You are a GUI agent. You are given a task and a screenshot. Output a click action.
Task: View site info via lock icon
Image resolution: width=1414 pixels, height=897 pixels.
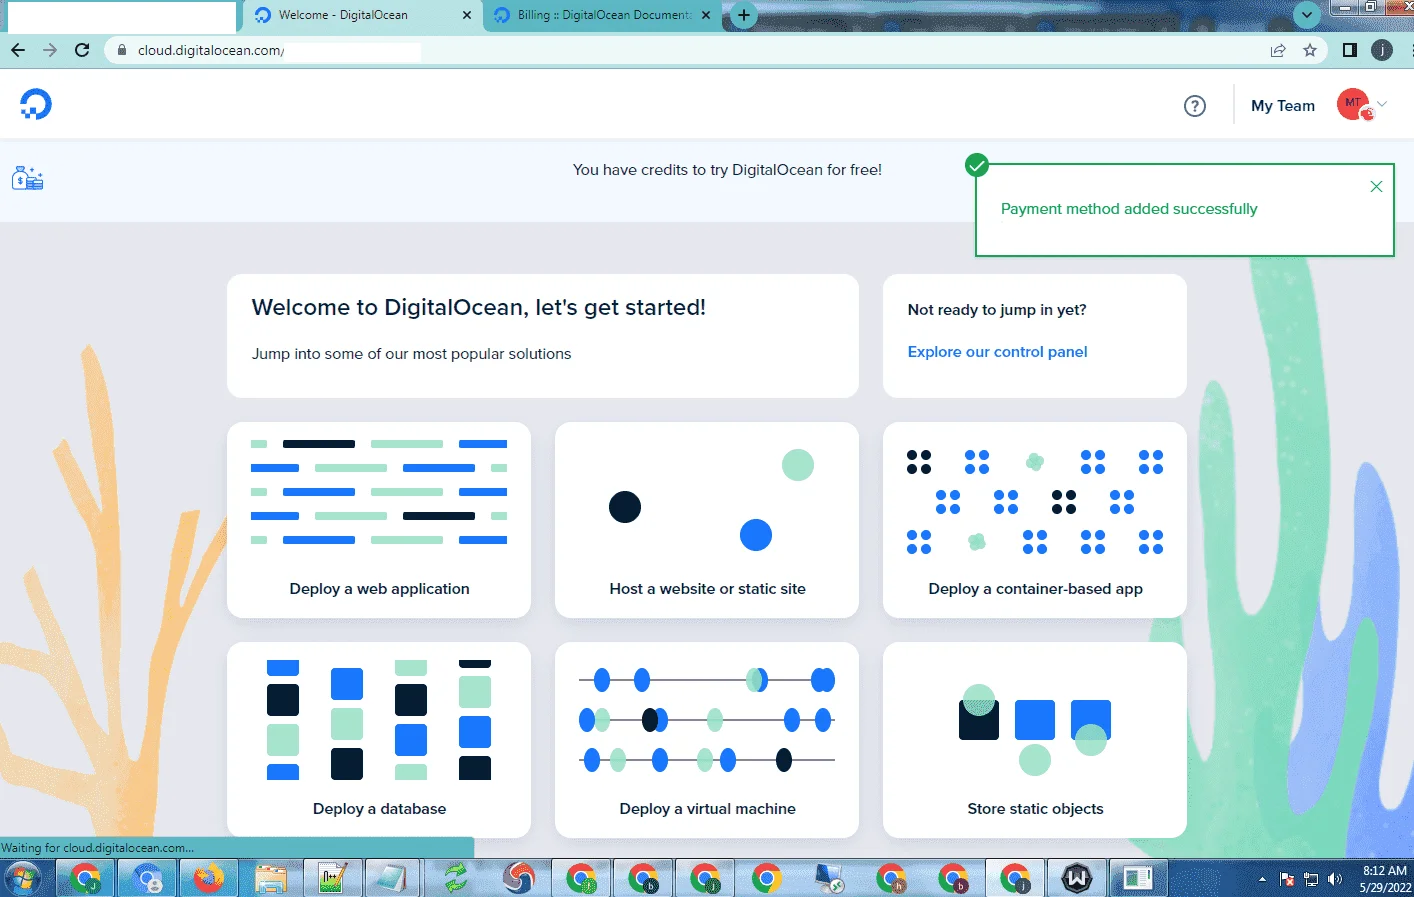[122, 50]
